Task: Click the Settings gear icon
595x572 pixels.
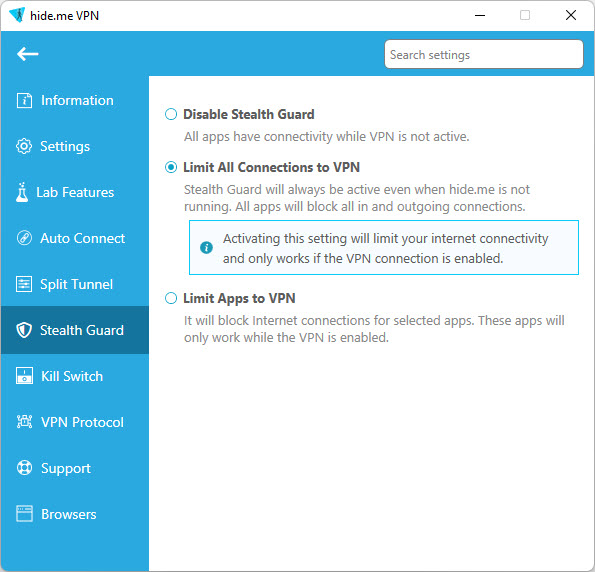Action: tap(24, 147)
